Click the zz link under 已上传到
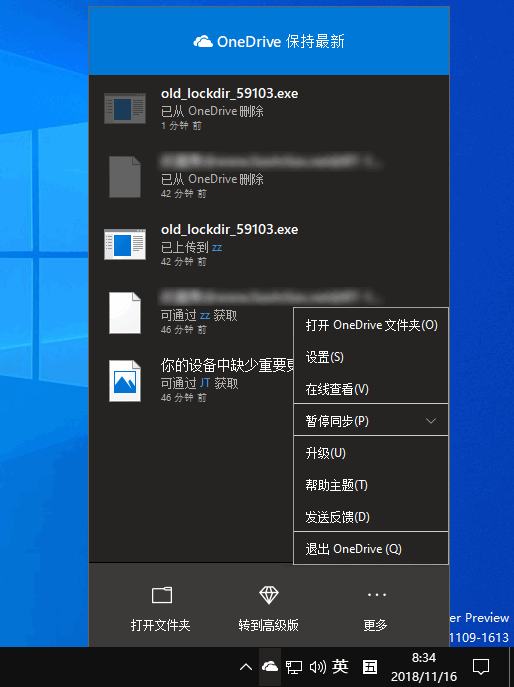 click(217, 248)
